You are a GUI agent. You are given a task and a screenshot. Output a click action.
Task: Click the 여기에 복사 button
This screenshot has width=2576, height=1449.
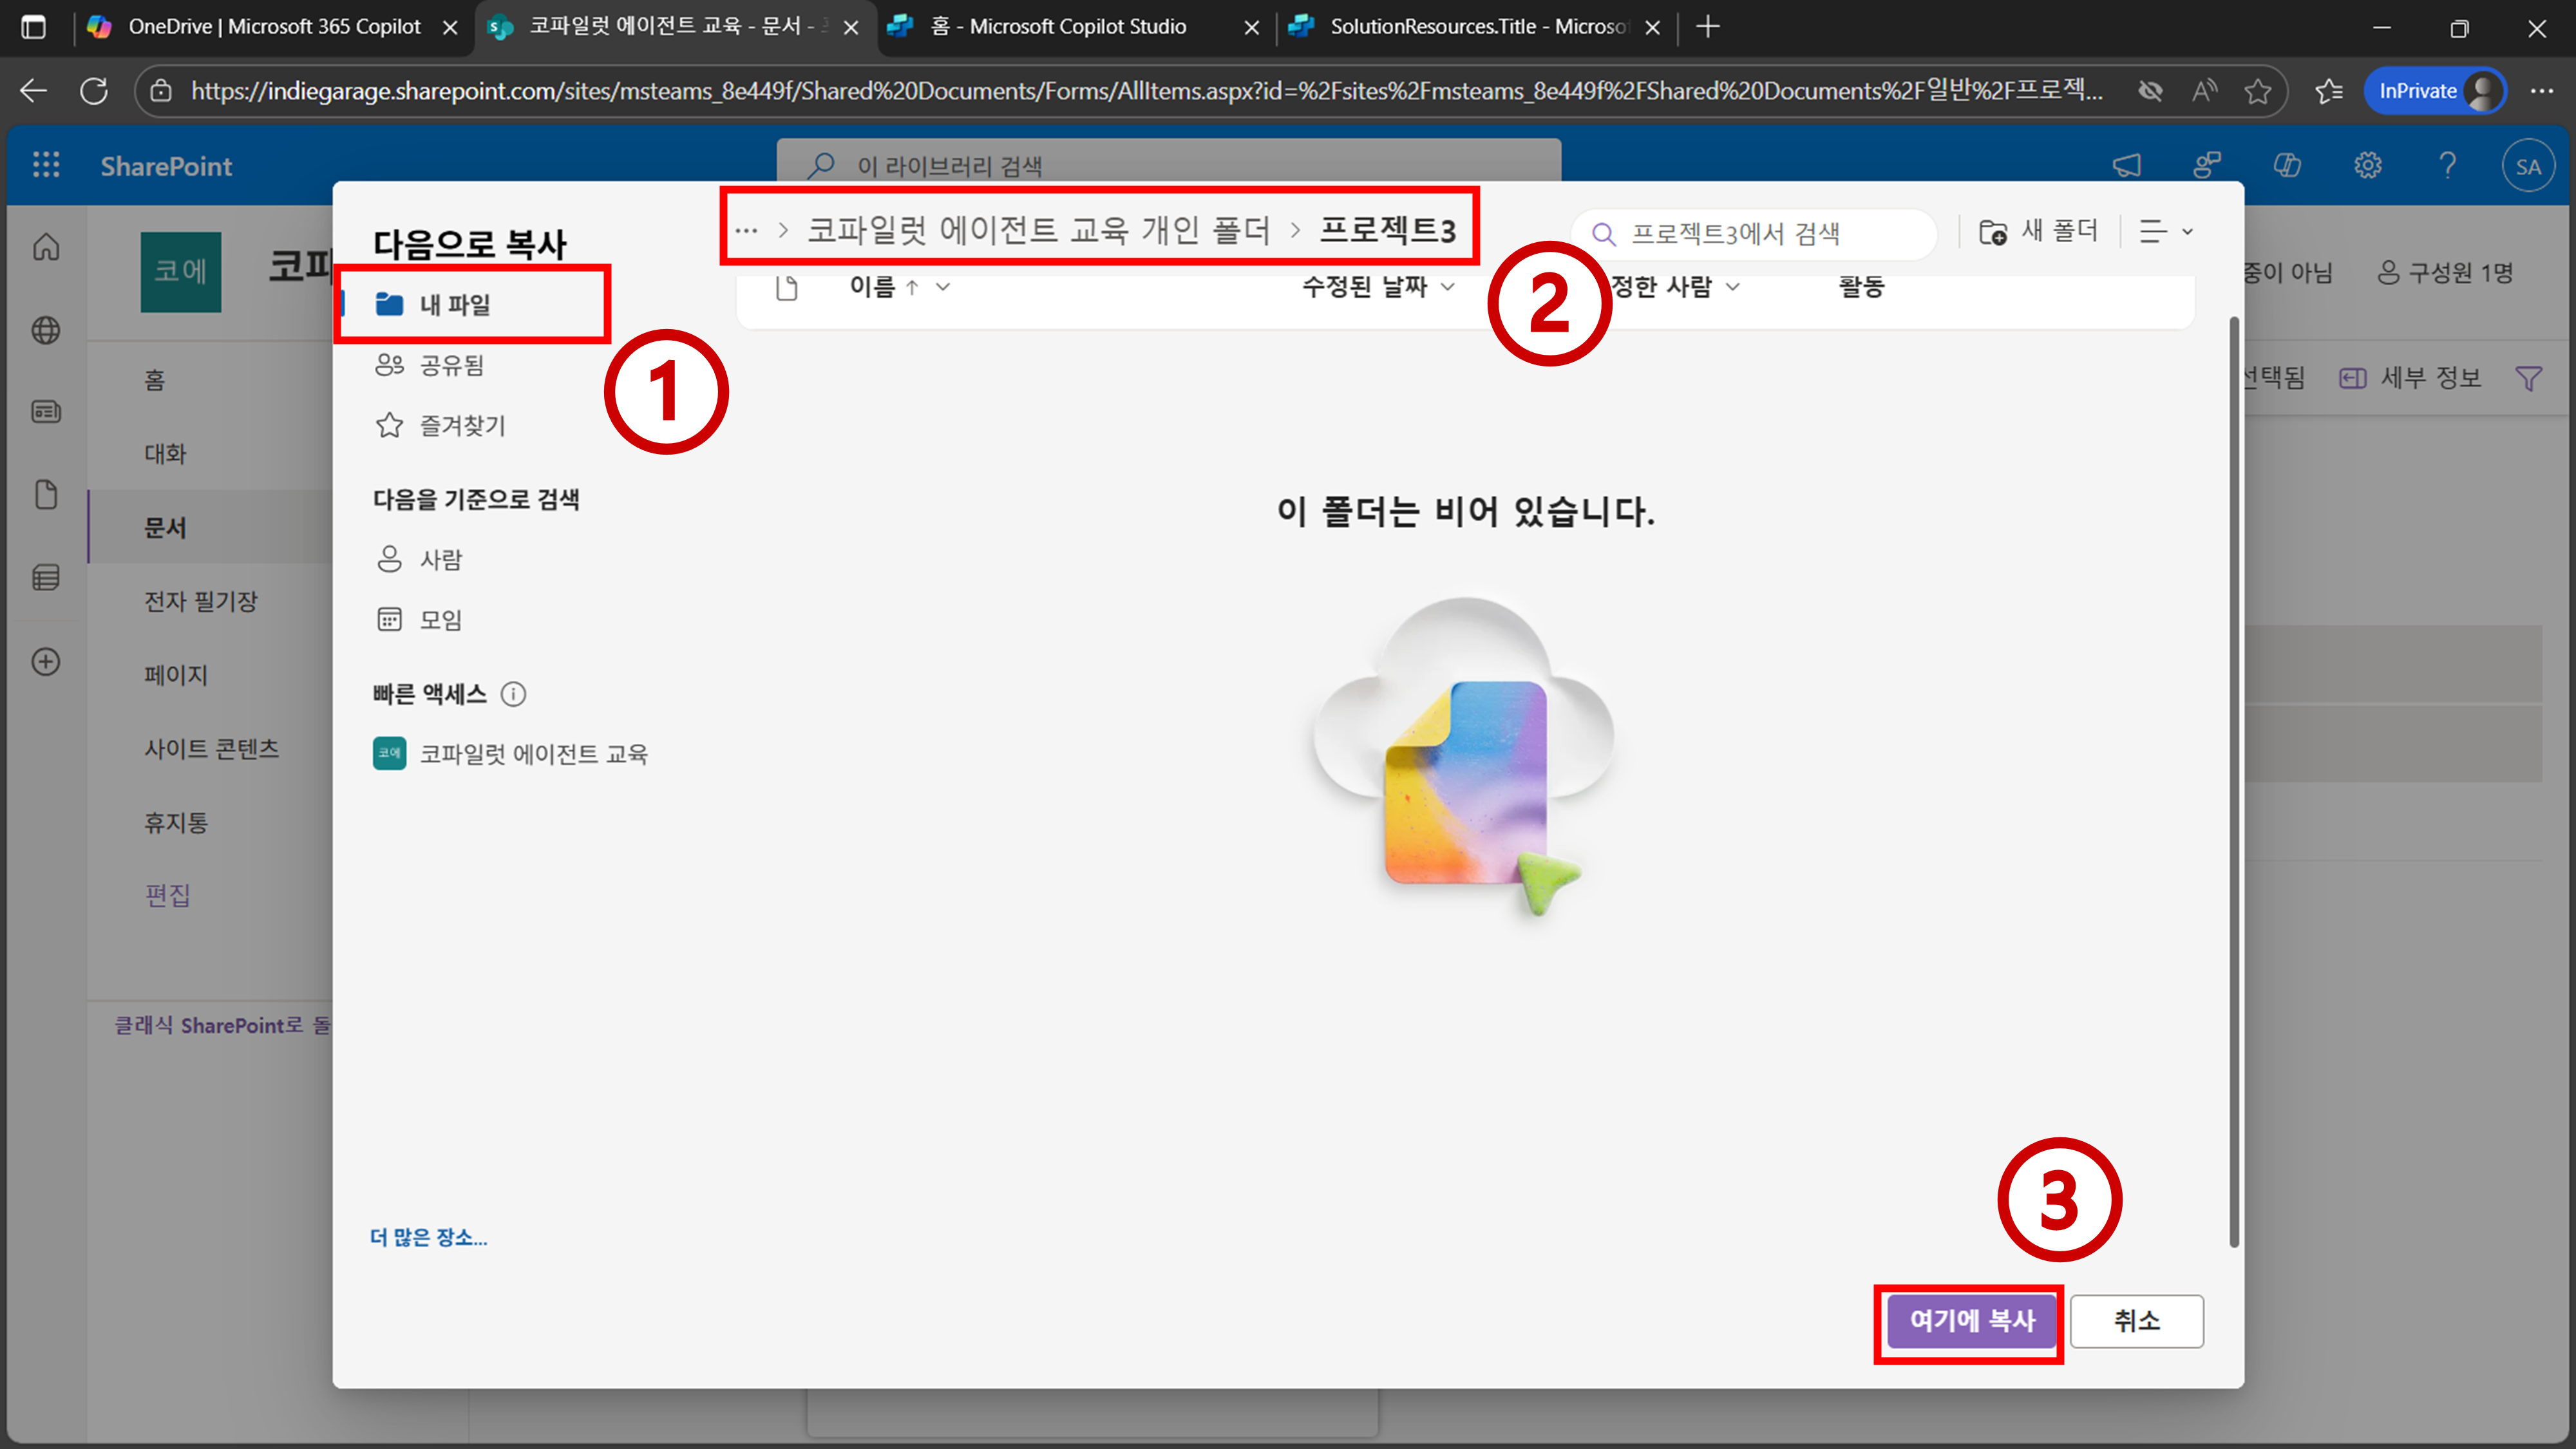pyautogui.click(x=1971, y=1320)
